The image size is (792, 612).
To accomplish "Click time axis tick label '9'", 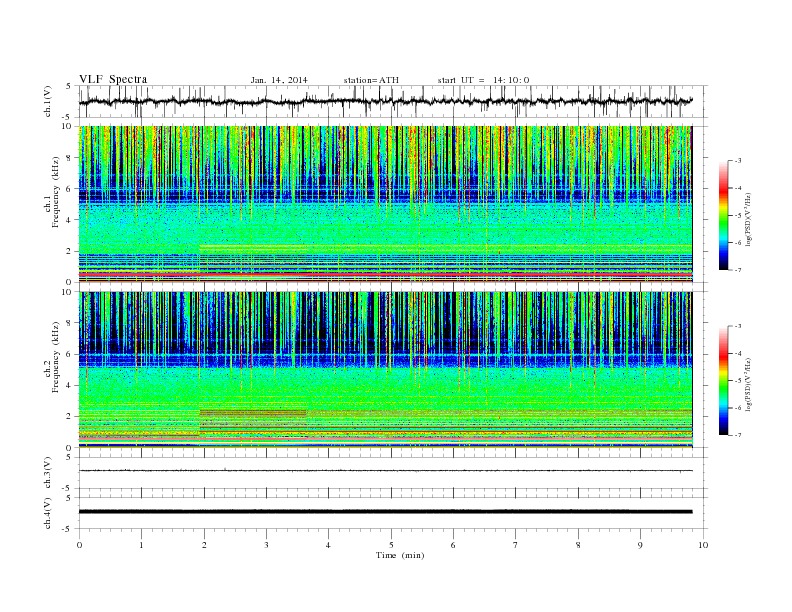I will 640,545.
